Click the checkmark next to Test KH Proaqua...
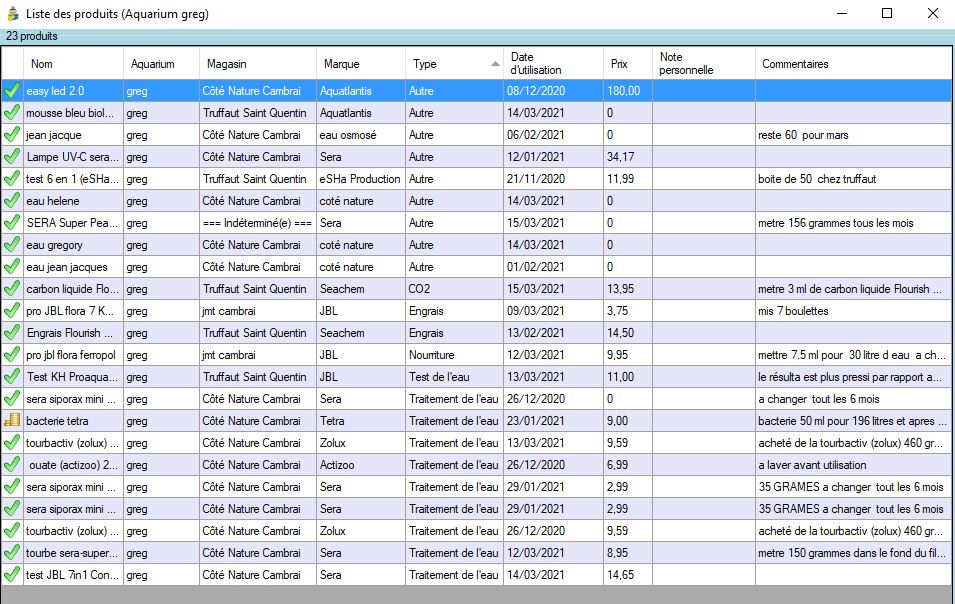Image resolution: width=955 pixels, height=604 pixels. tap(12, 377)
